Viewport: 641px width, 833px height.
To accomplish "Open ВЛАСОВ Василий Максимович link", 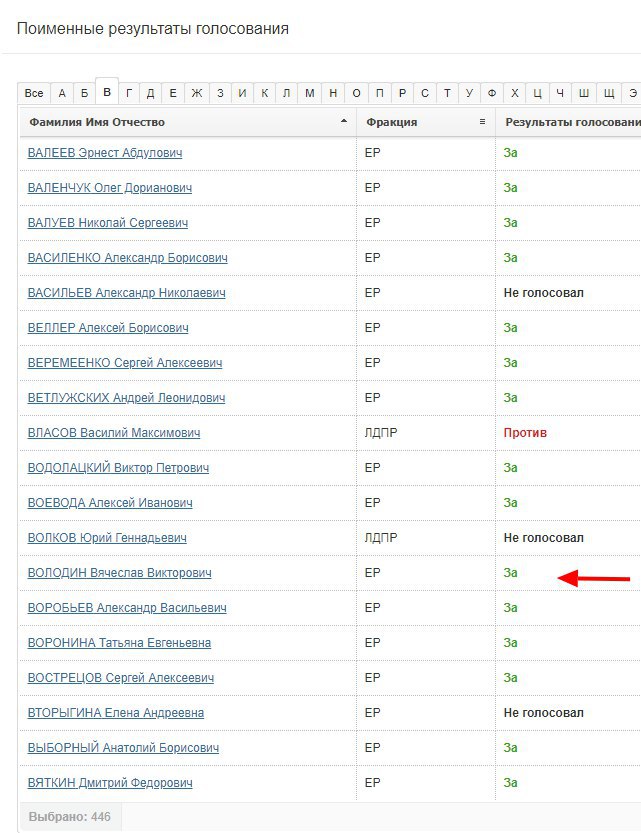I will [x=114, y=433].
